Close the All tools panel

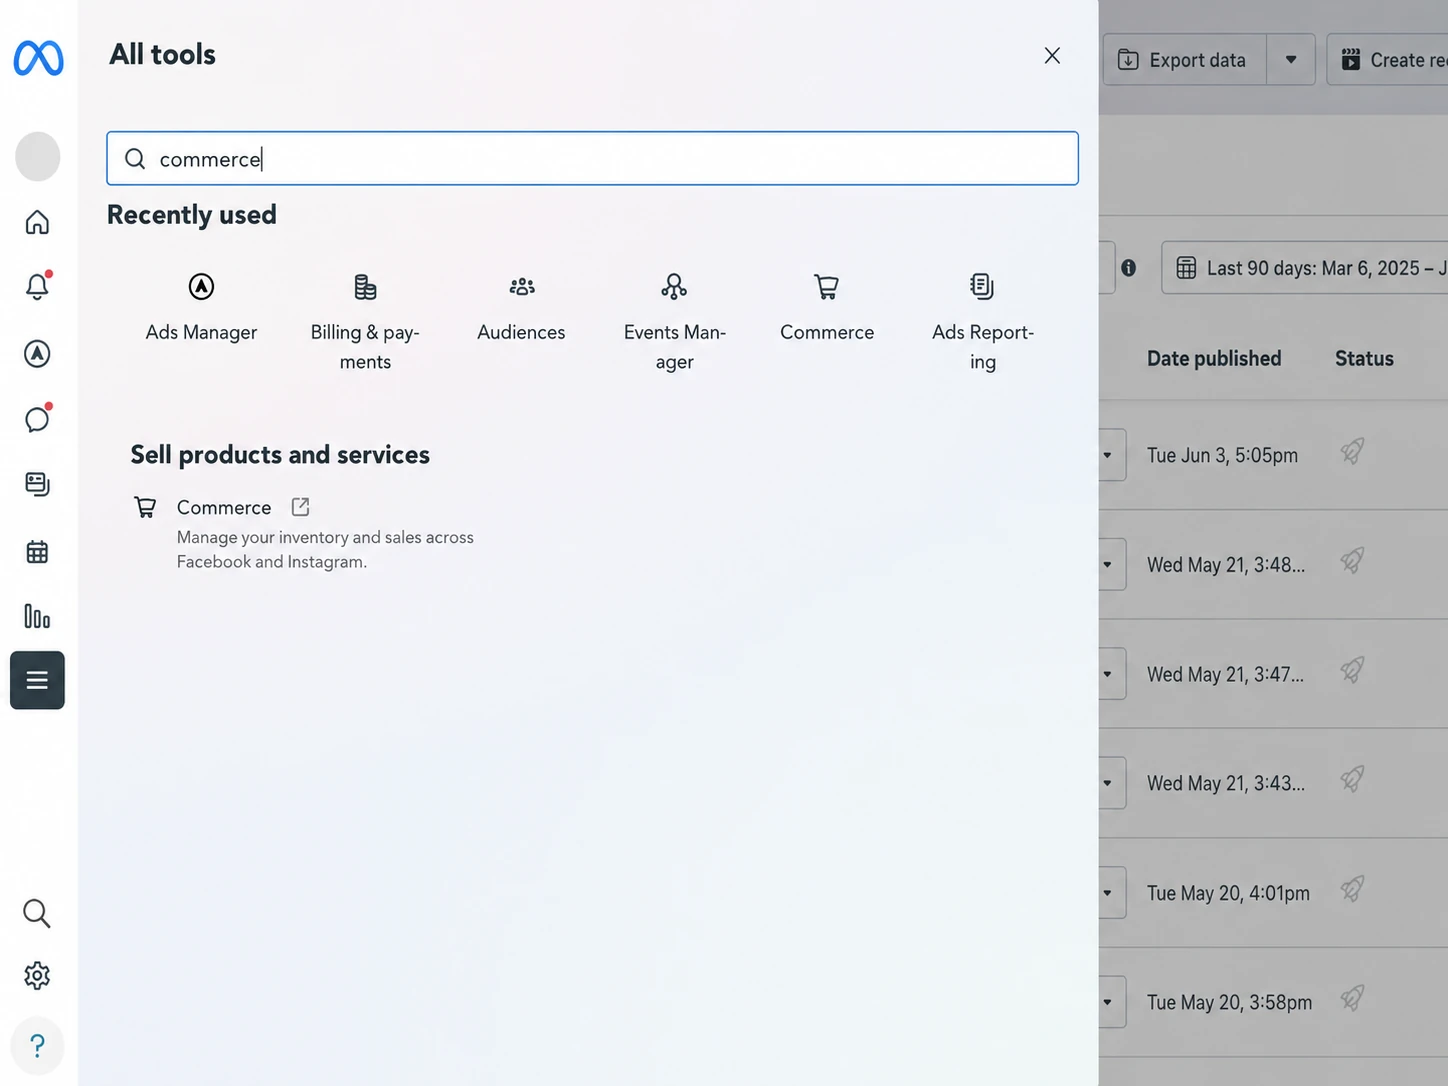[1052, 56]
